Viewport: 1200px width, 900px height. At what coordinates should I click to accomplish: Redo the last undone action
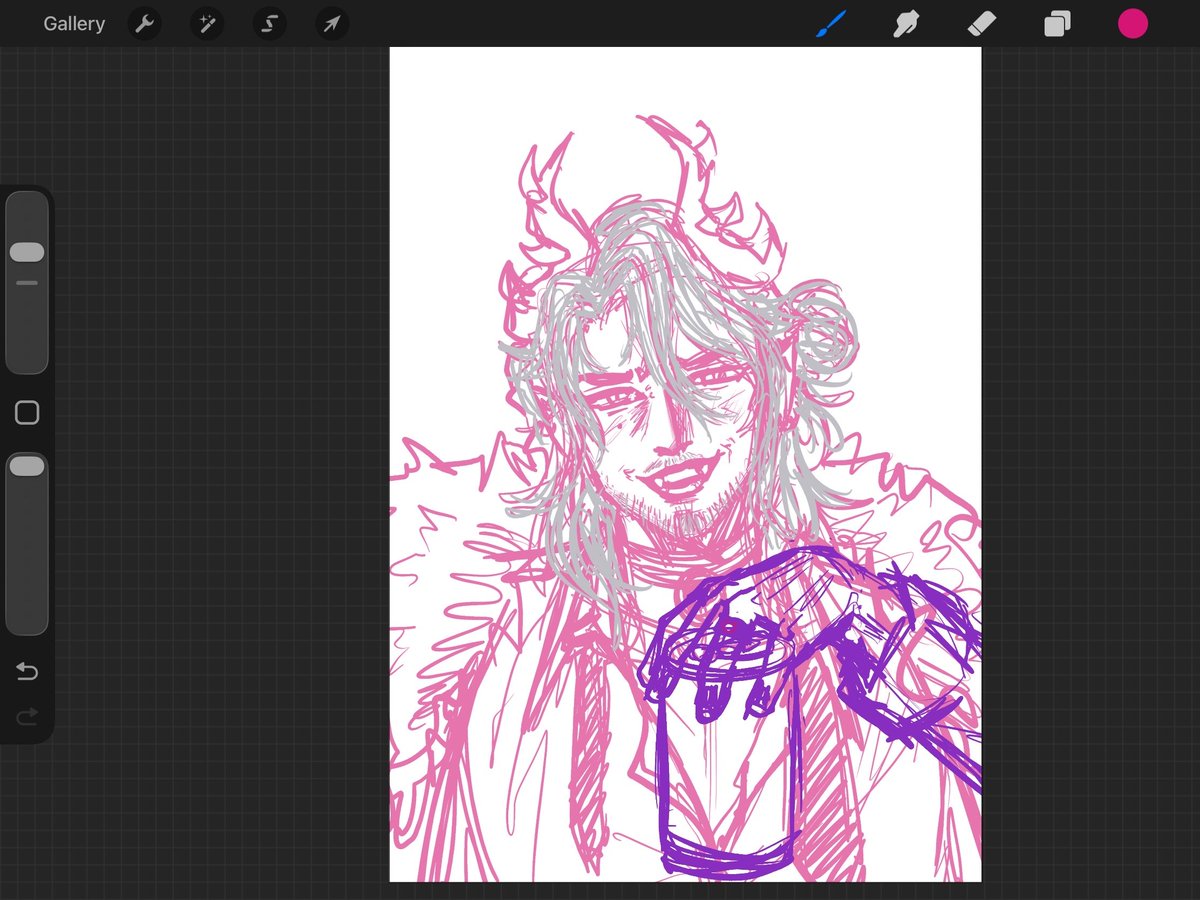27,716
